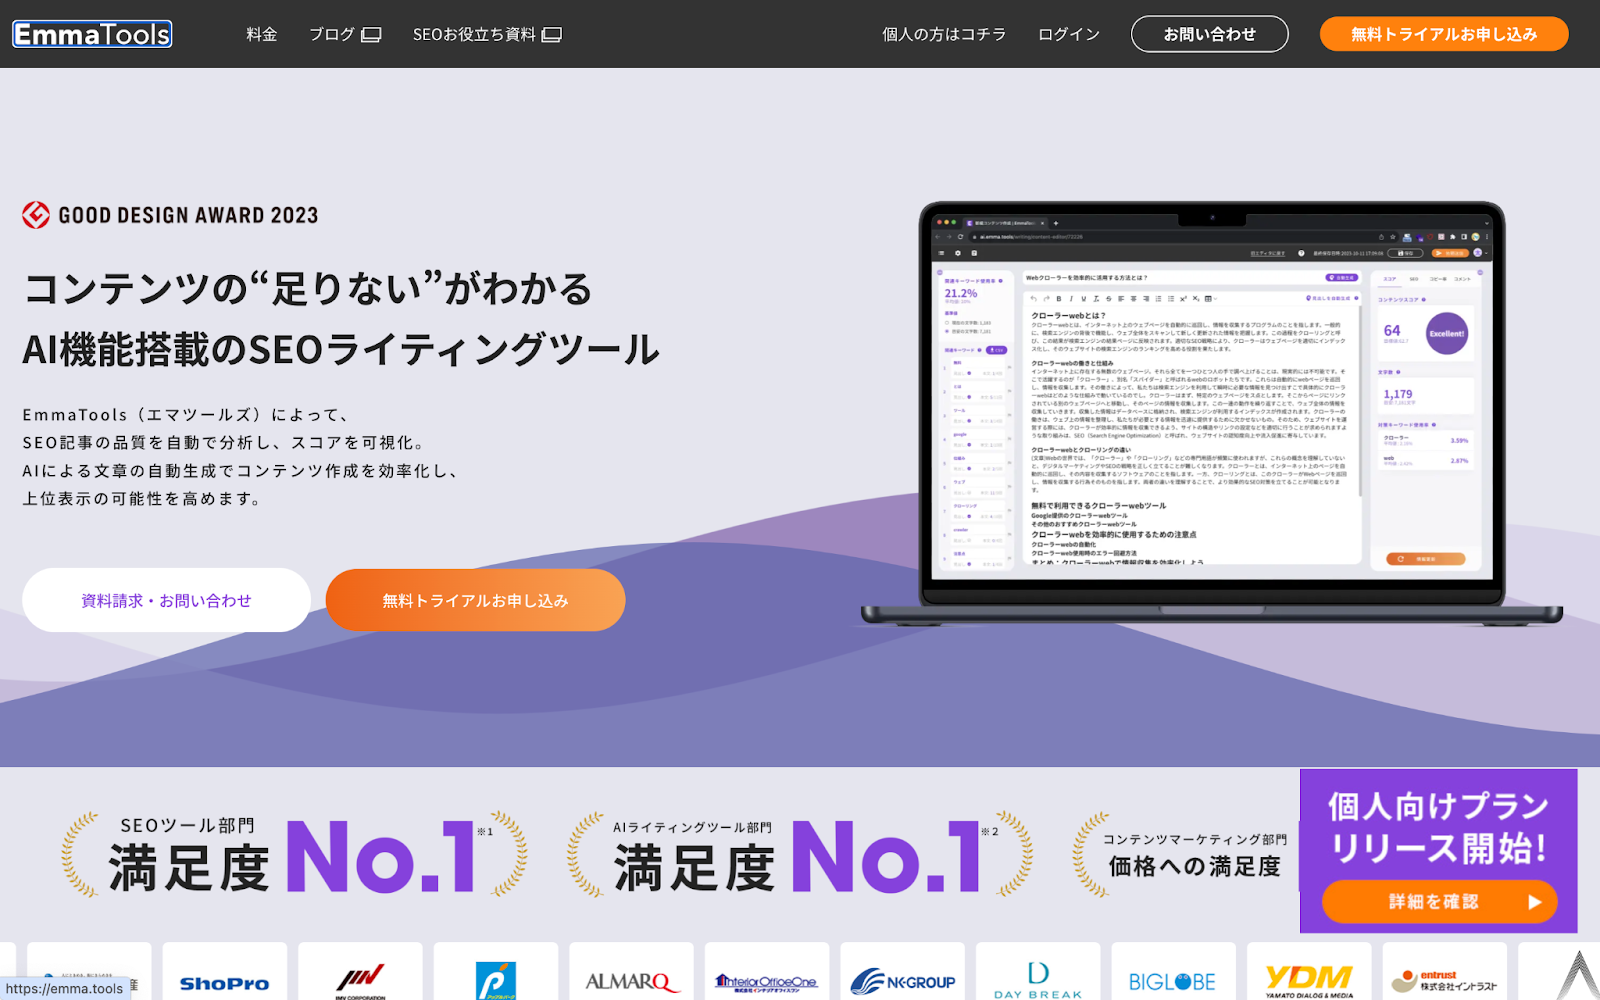Click the headline コンテンツの足りないがわかる

click(x=308, y=288)
